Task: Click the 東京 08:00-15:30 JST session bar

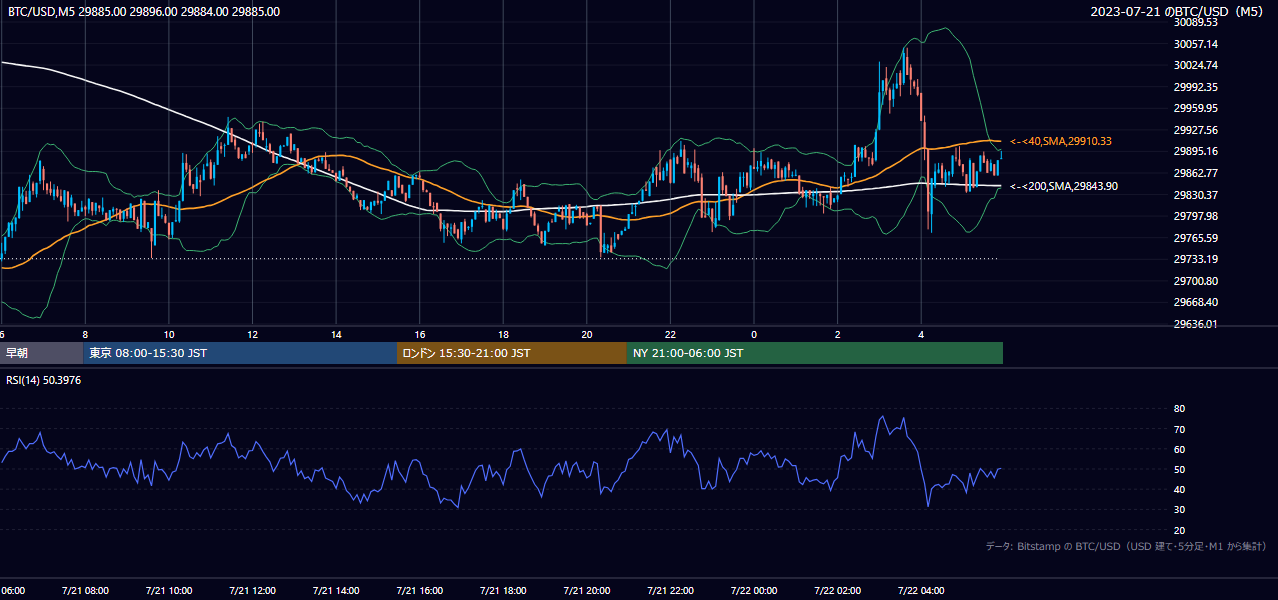Action: click(240, 353)
